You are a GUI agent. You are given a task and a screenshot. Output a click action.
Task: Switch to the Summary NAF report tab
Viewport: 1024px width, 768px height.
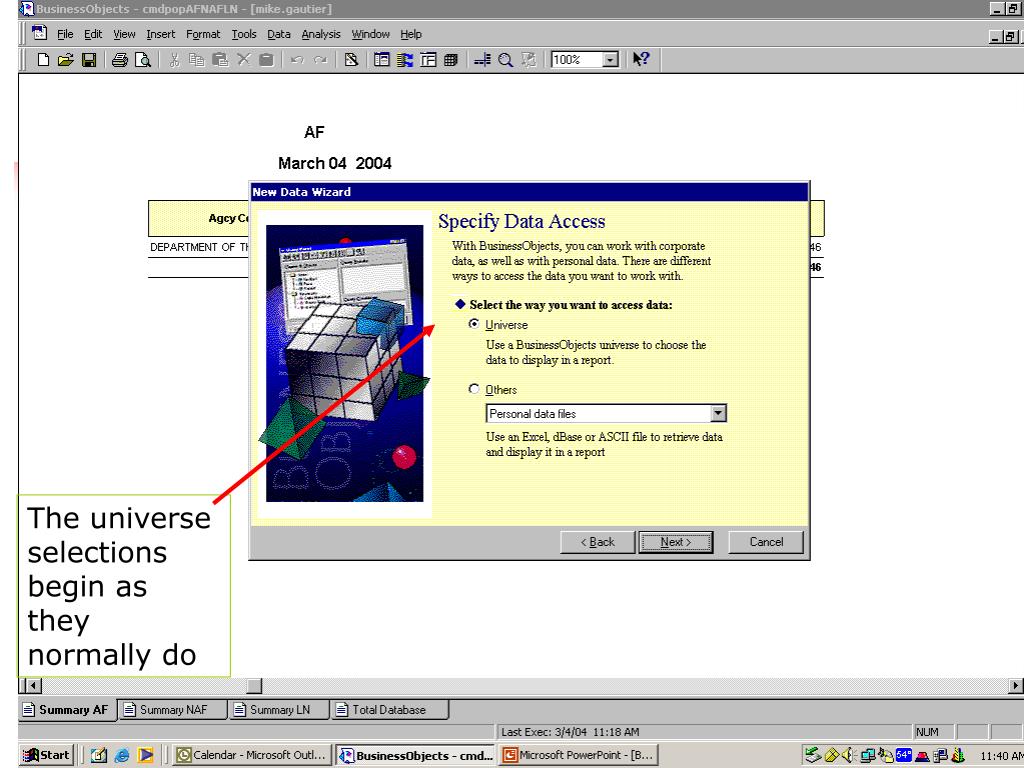pos(173,710)
